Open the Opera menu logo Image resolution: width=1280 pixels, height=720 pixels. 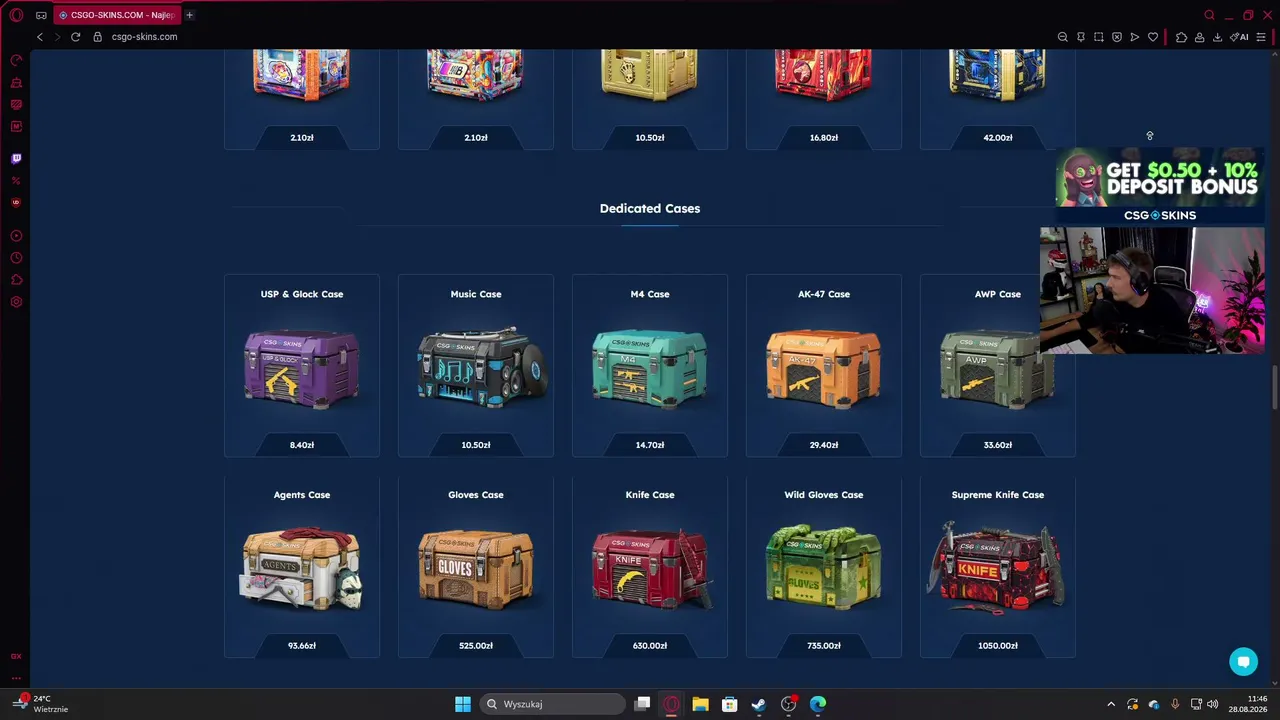click(16, 15)
